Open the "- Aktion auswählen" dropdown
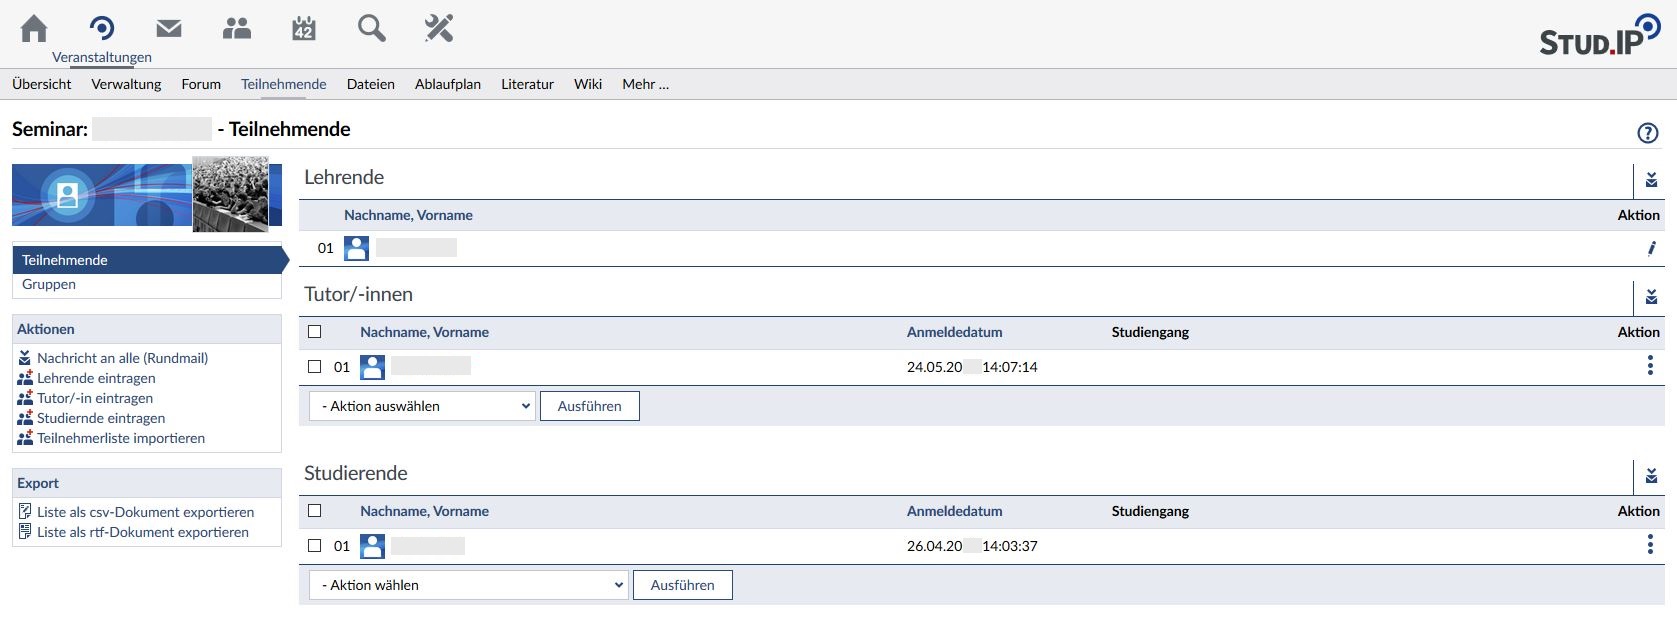This screenshot has width=1677, height=621. [x=423, y=406]
